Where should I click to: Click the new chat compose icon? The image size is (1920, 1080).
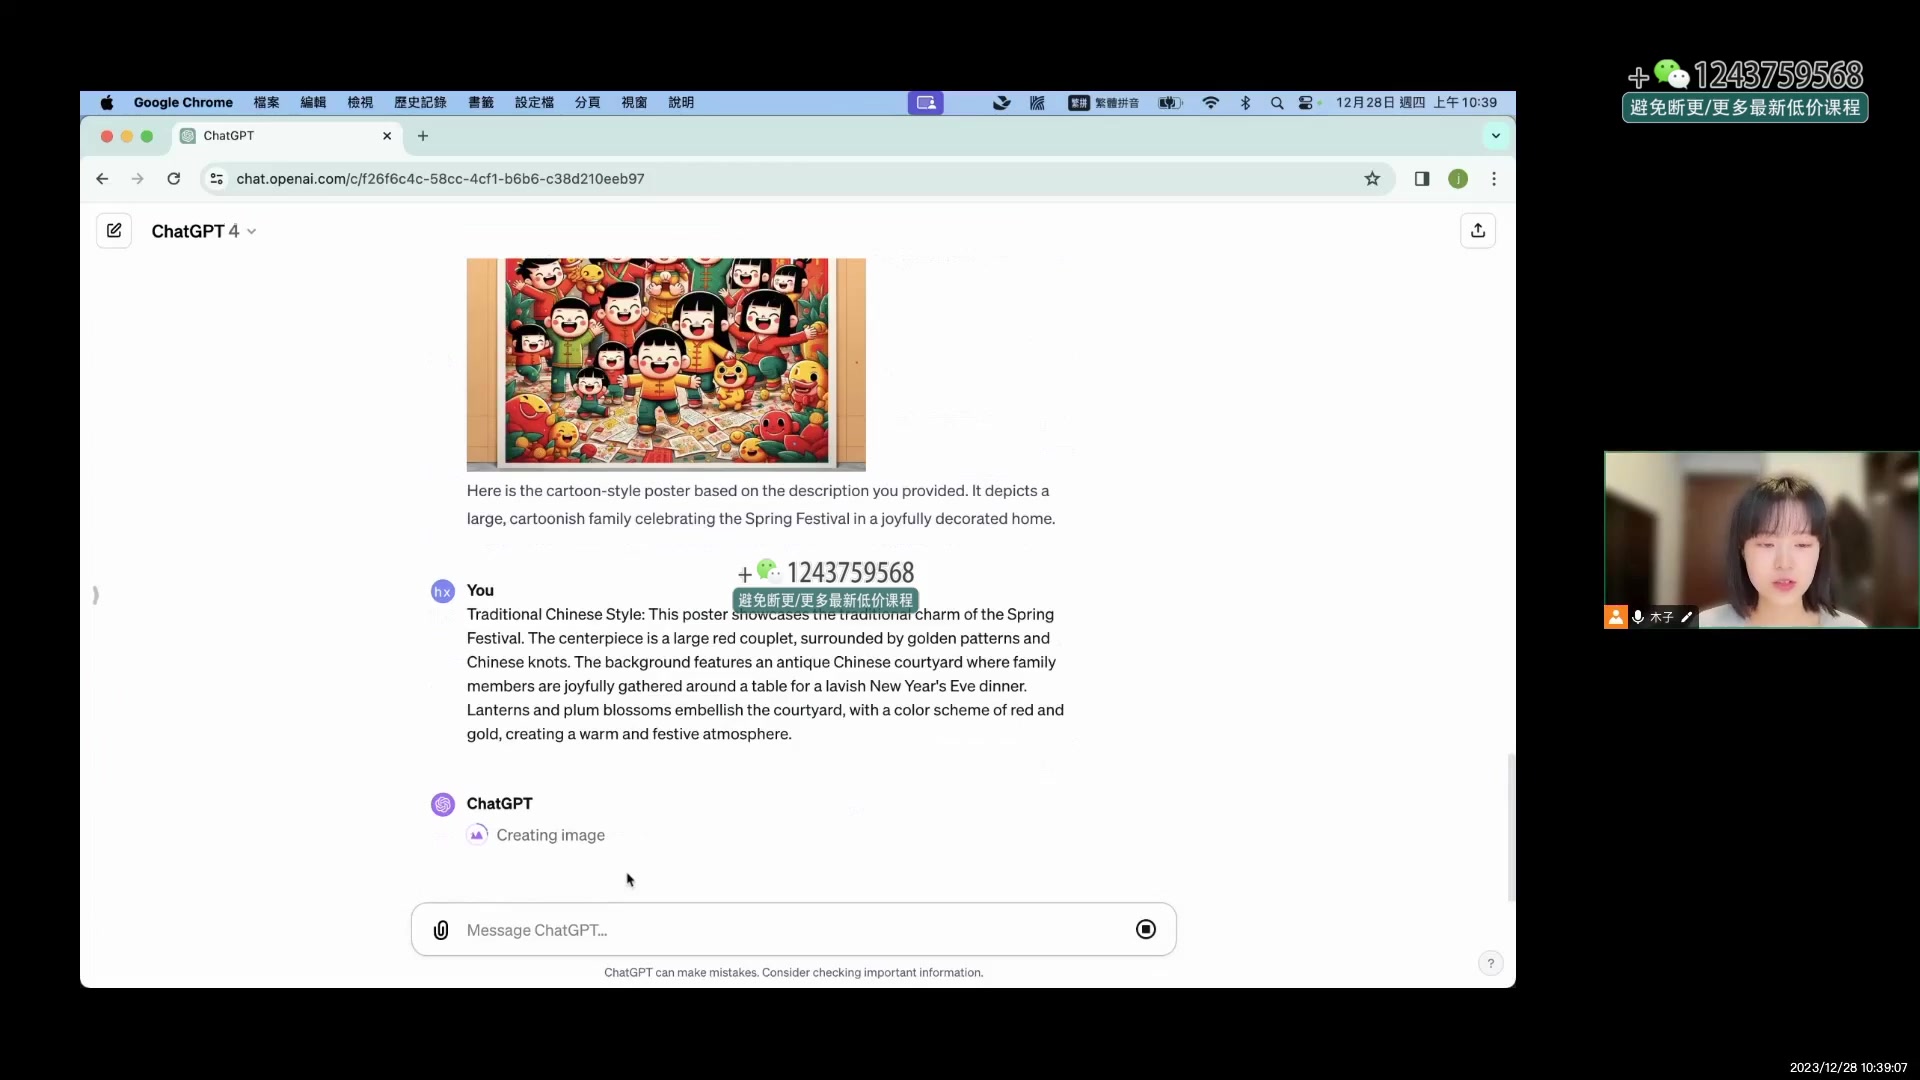[115, 229]
